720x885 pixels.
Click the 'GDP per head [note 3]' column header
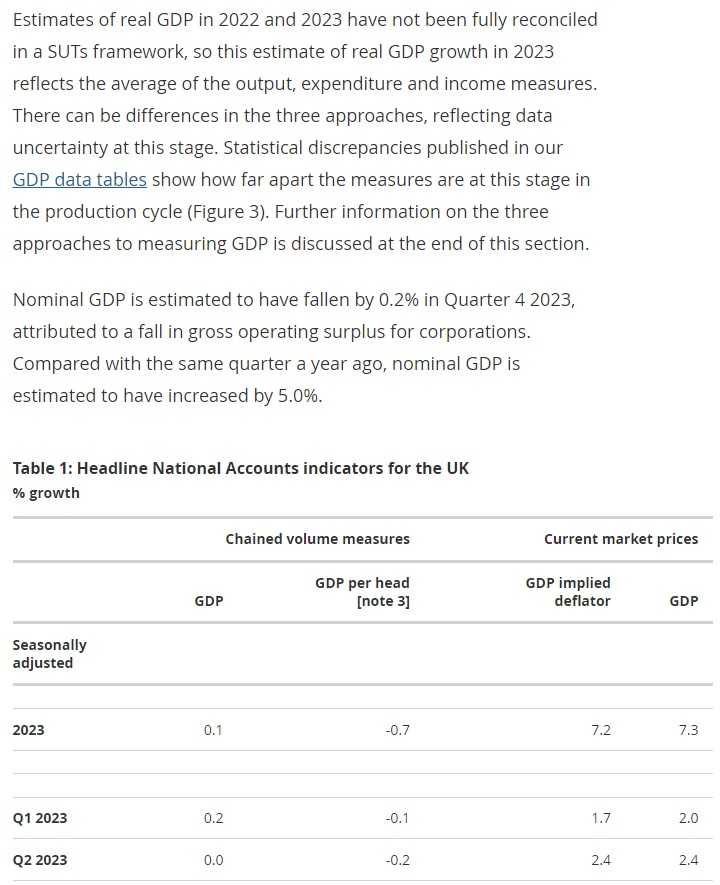(362, 592)
